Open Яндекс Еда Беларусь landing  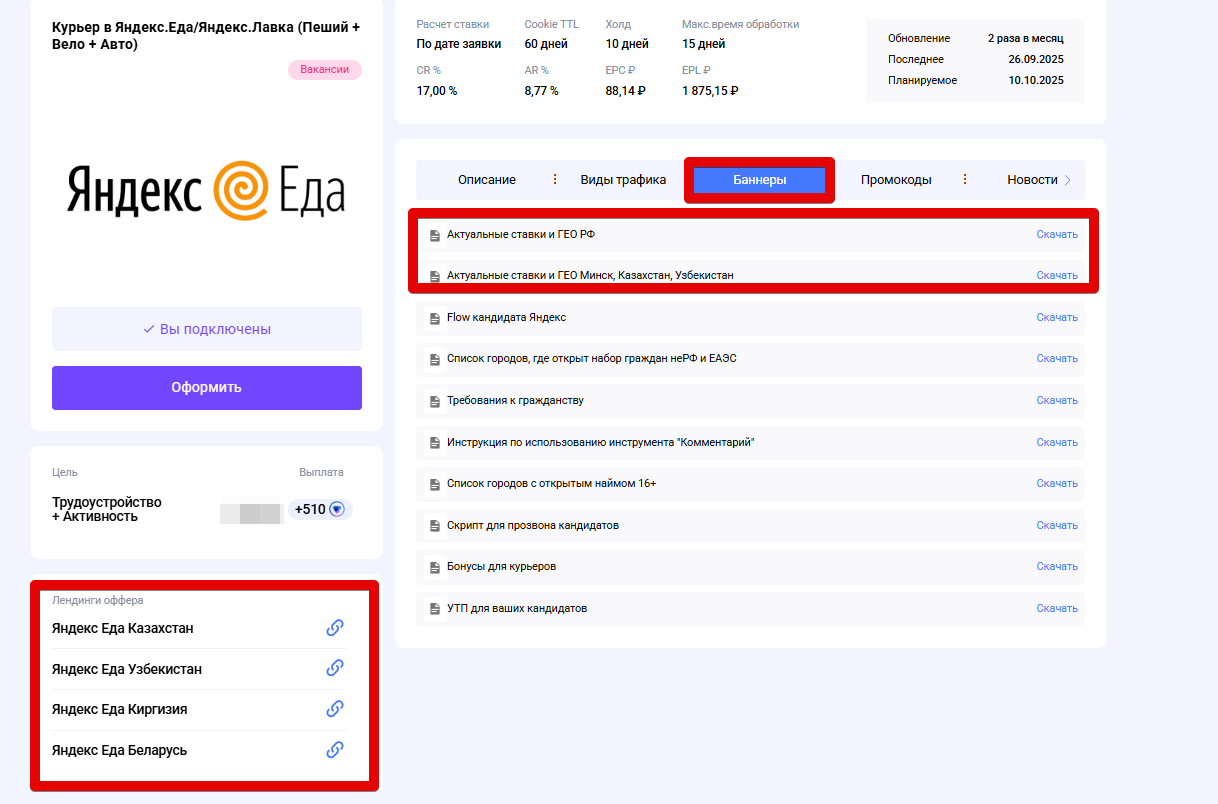tap(120, 750)
